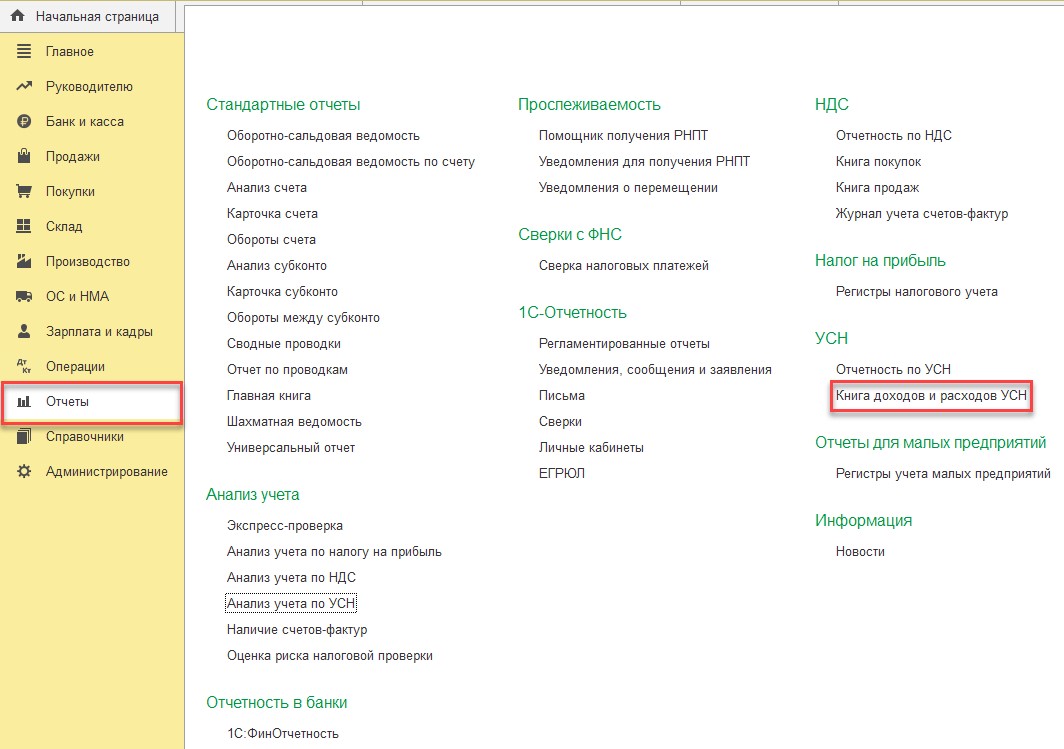
Task: Open the Справочники section
Action: (85, 436)
